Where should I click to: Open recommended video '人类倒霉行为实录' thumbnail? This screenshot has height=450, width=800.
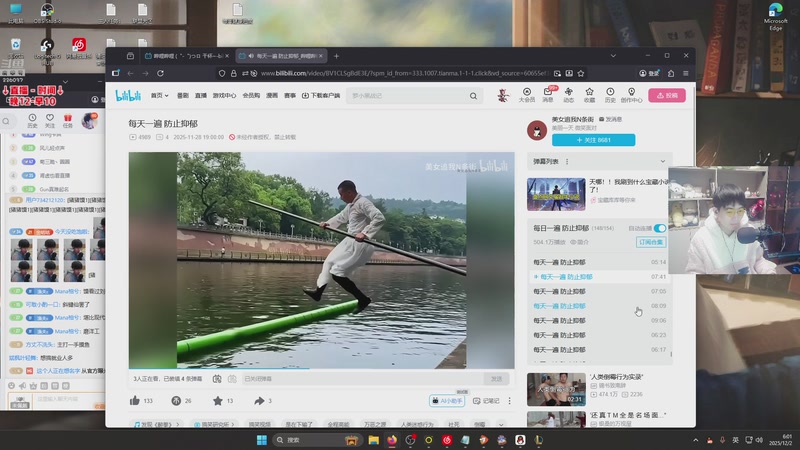[x=556, y=389]
